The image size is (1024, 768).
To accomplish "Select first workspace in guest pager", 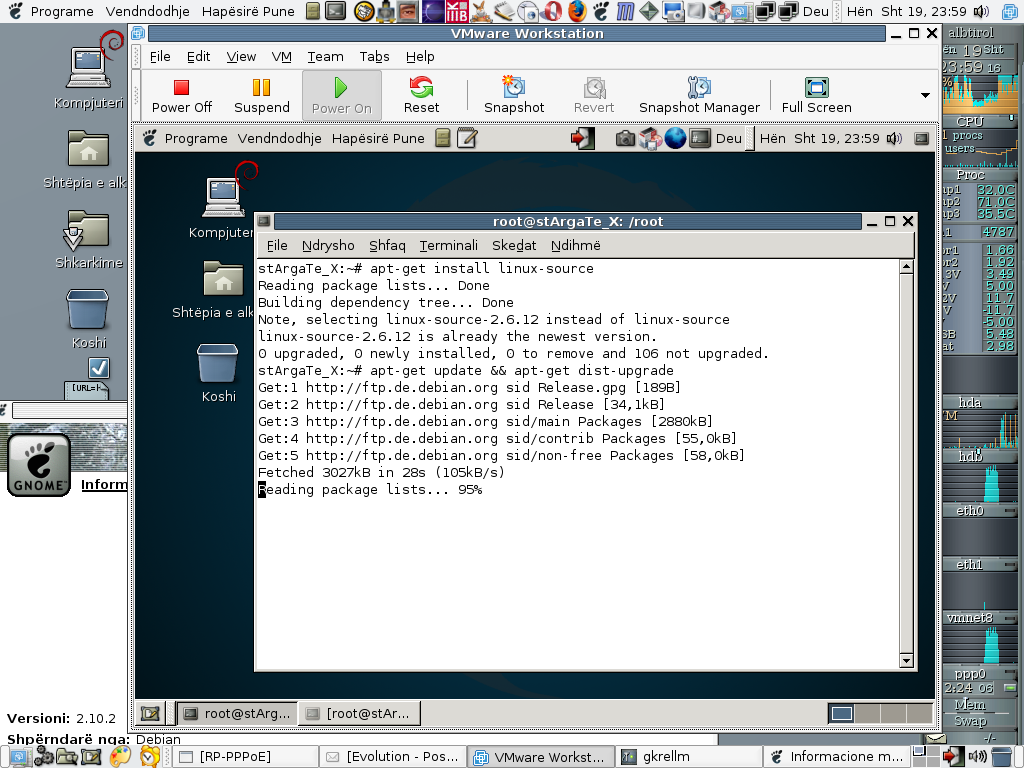I will [x=840, y=713].
